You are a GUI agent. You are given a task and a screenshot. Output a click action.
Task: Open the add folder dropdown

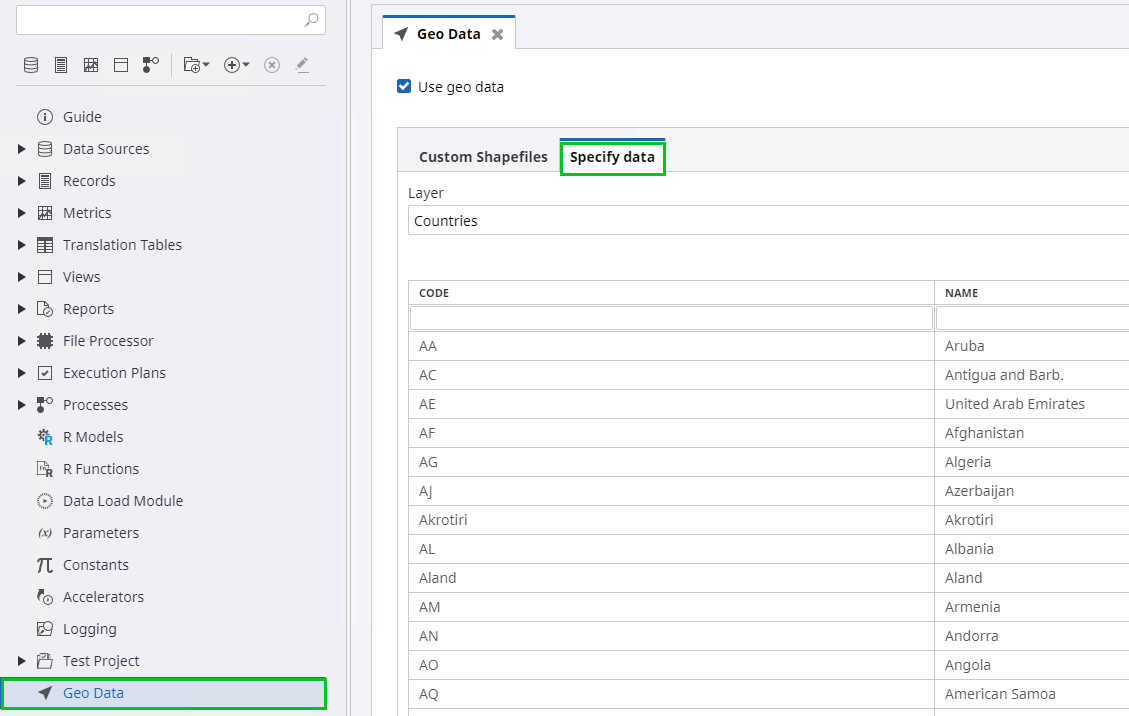coord(197,65)
